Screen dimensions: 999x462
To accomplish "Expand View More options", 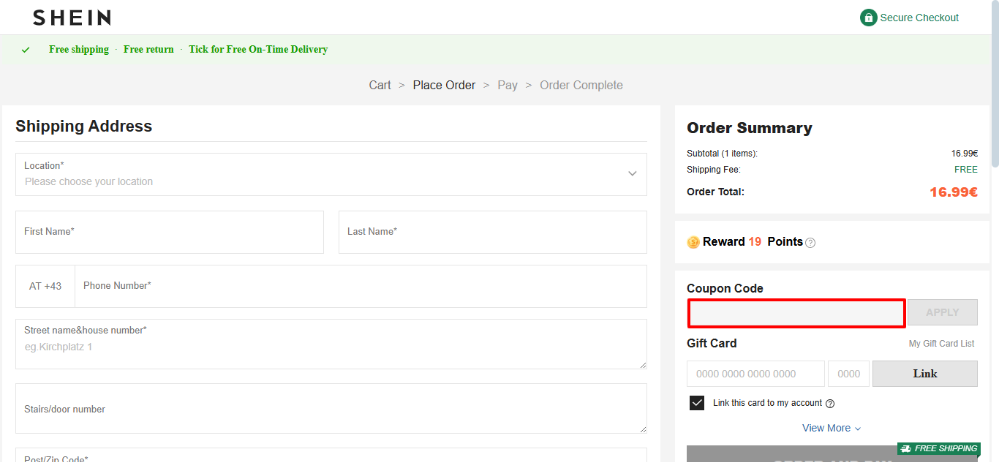I will (x=831, y=428).
